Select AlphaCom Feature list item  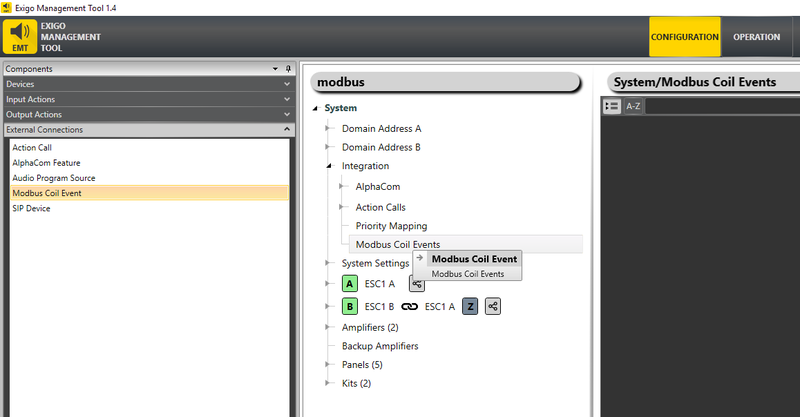click(x=46, y=163)
